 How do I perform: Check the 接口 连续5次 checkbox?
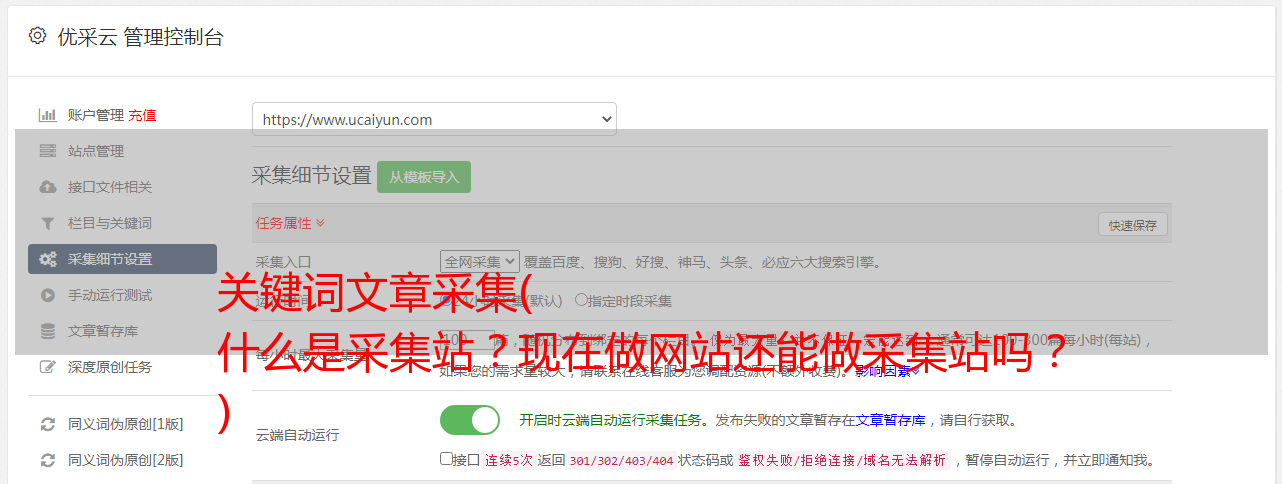pos(446,459)
